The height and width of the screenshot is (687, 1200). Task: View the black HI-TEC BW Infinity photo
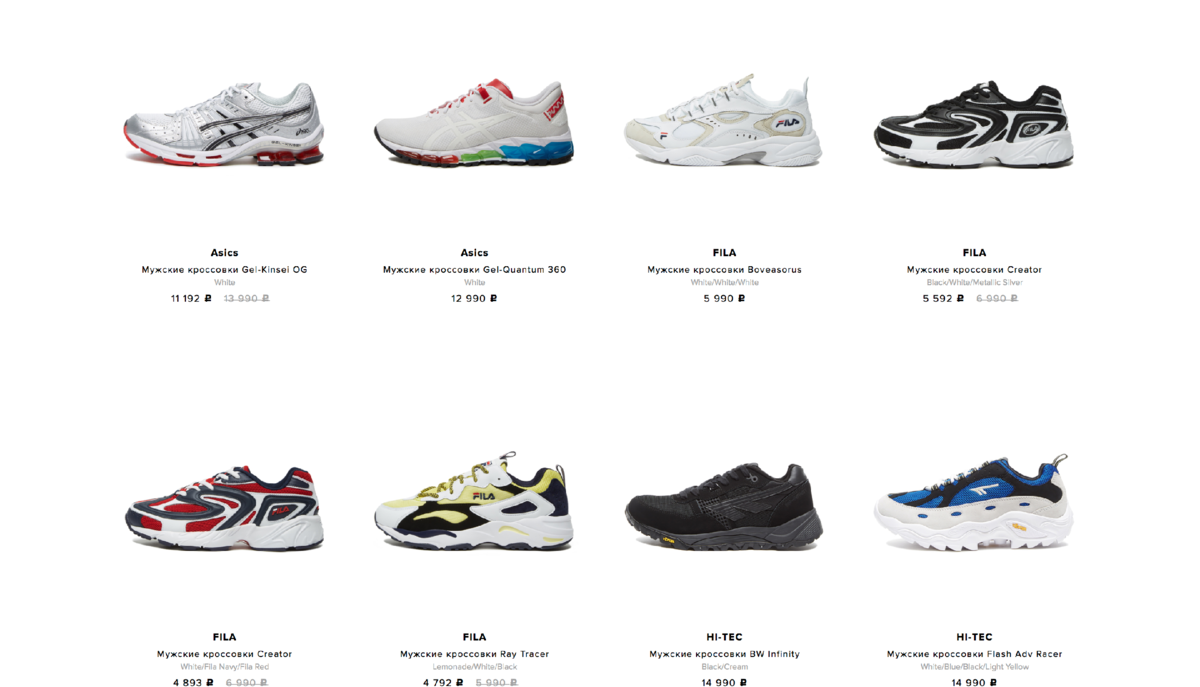pyautogui.click(x=724, y=507)
